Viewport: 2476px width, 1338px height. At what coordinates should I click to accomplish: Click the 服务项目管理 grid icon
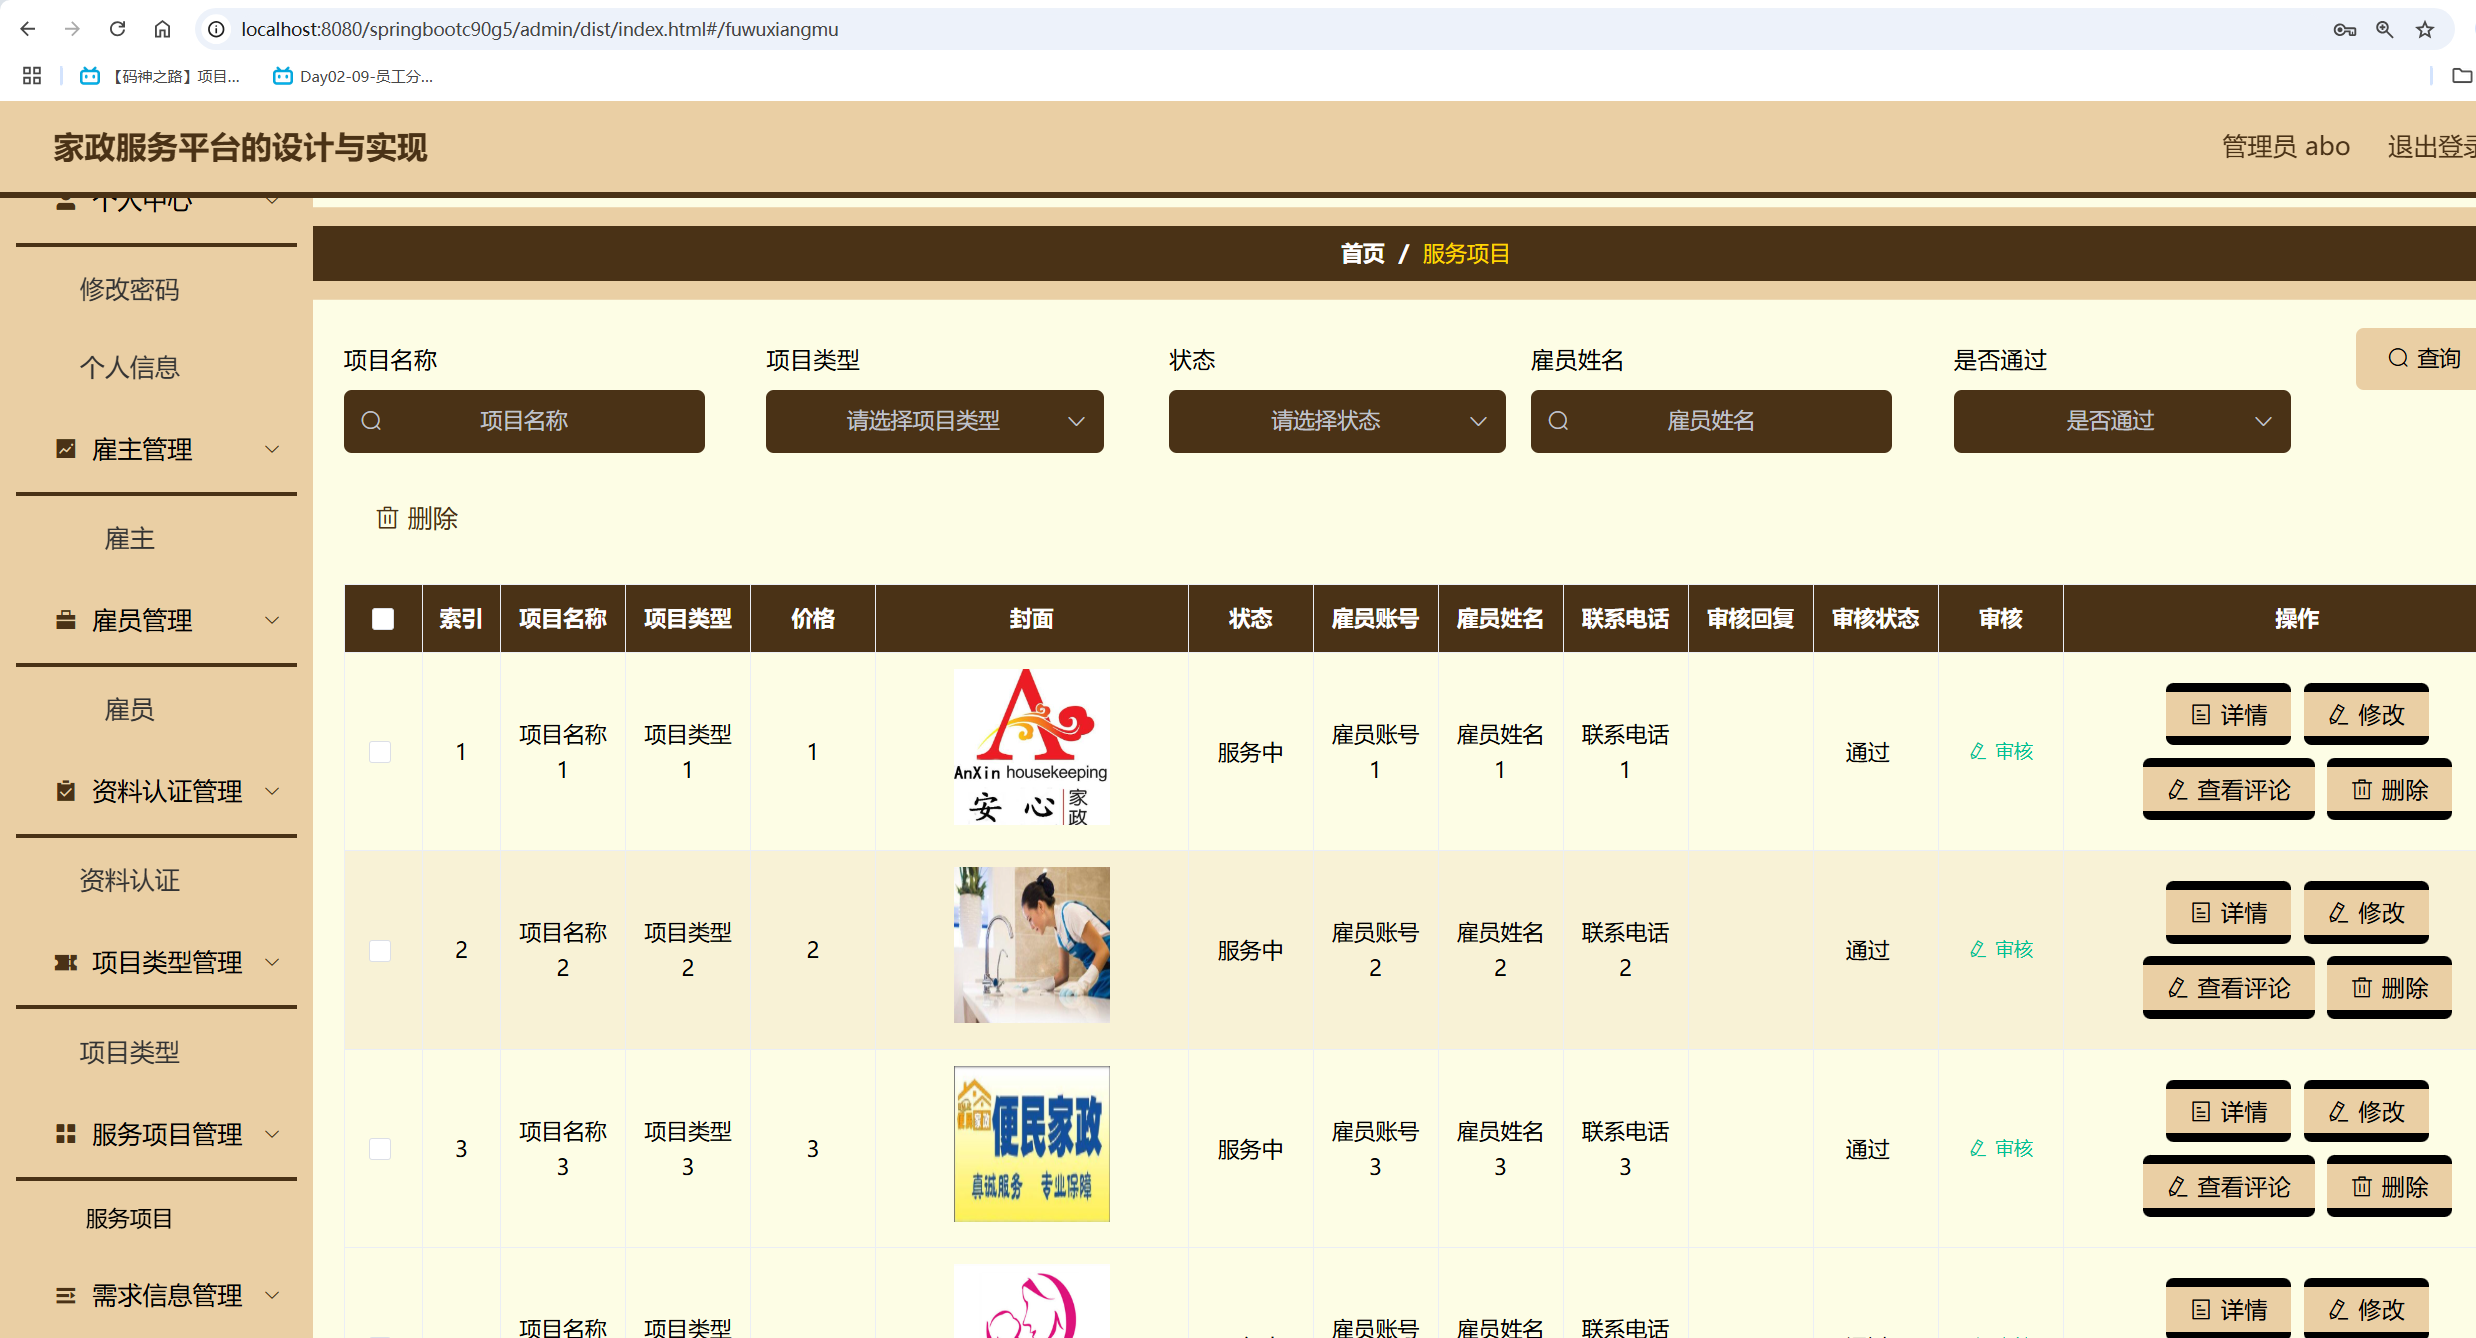[x=66, y=1133]
